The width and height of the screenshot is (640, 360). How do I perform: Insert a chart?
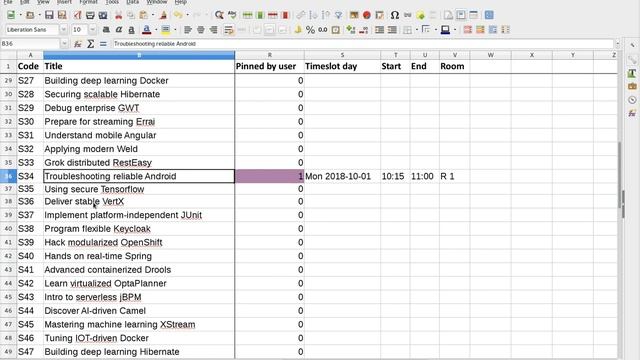[x=367, y=15]
